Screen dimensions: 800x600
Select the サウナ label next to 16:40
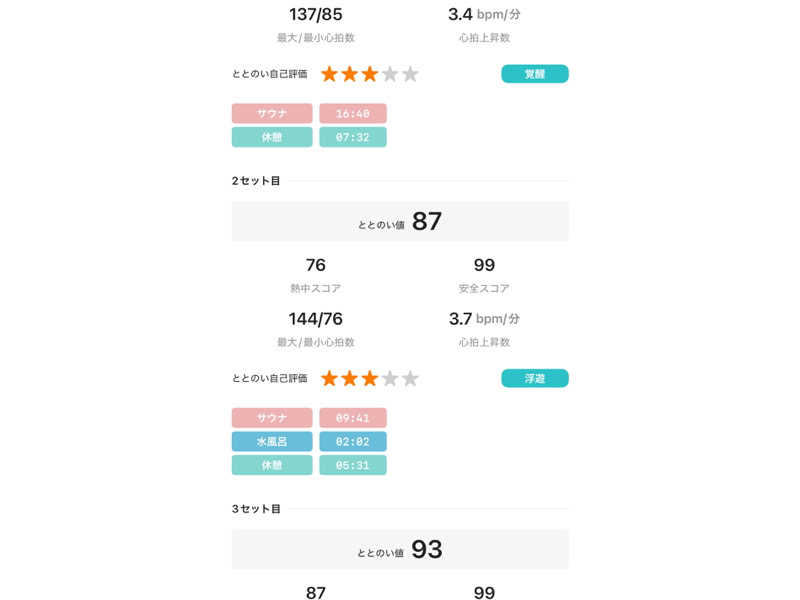click(x=272, y=114)
